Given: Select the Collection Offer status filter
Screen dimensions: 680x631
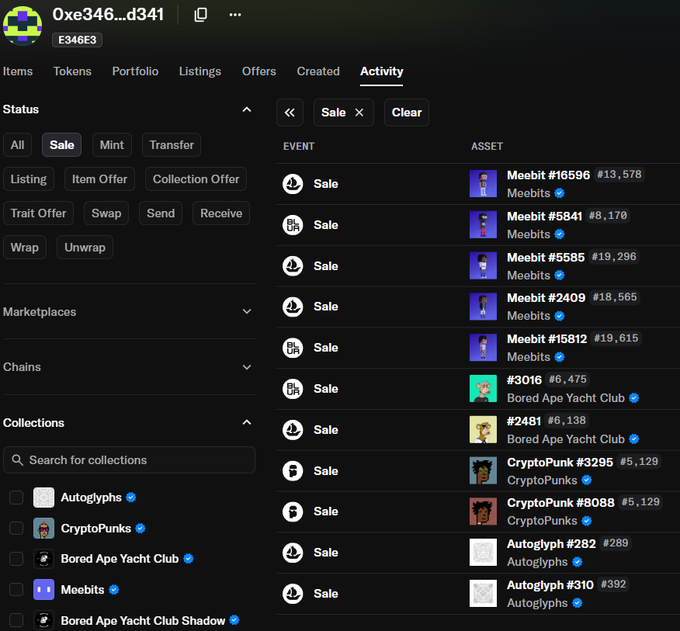Looking at the screenshot, I should click(196, 179).
